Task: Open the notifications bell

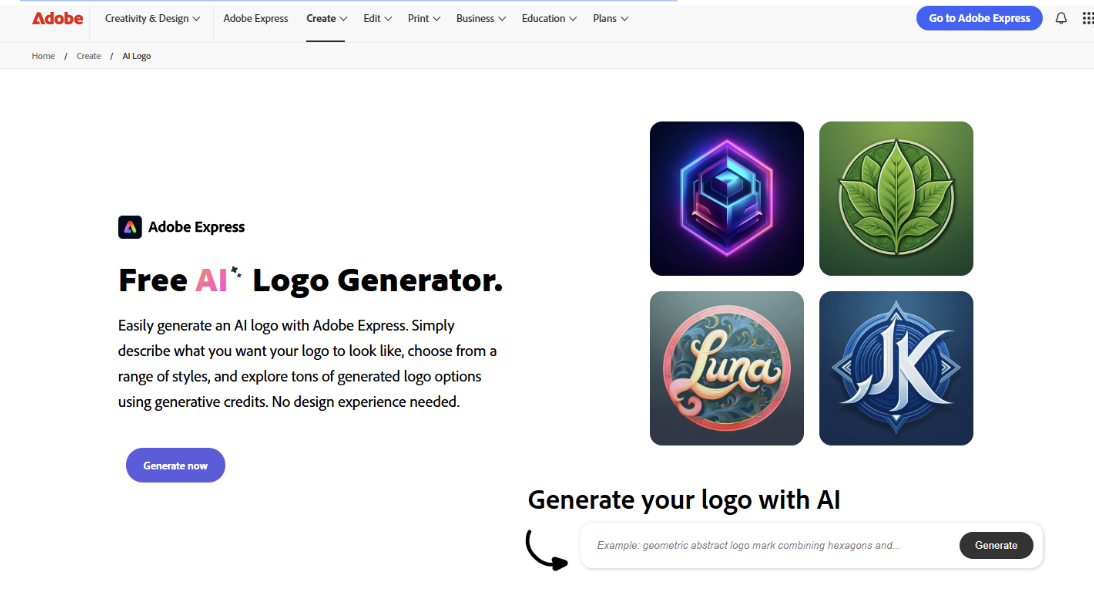Action: click(1061, 18)
